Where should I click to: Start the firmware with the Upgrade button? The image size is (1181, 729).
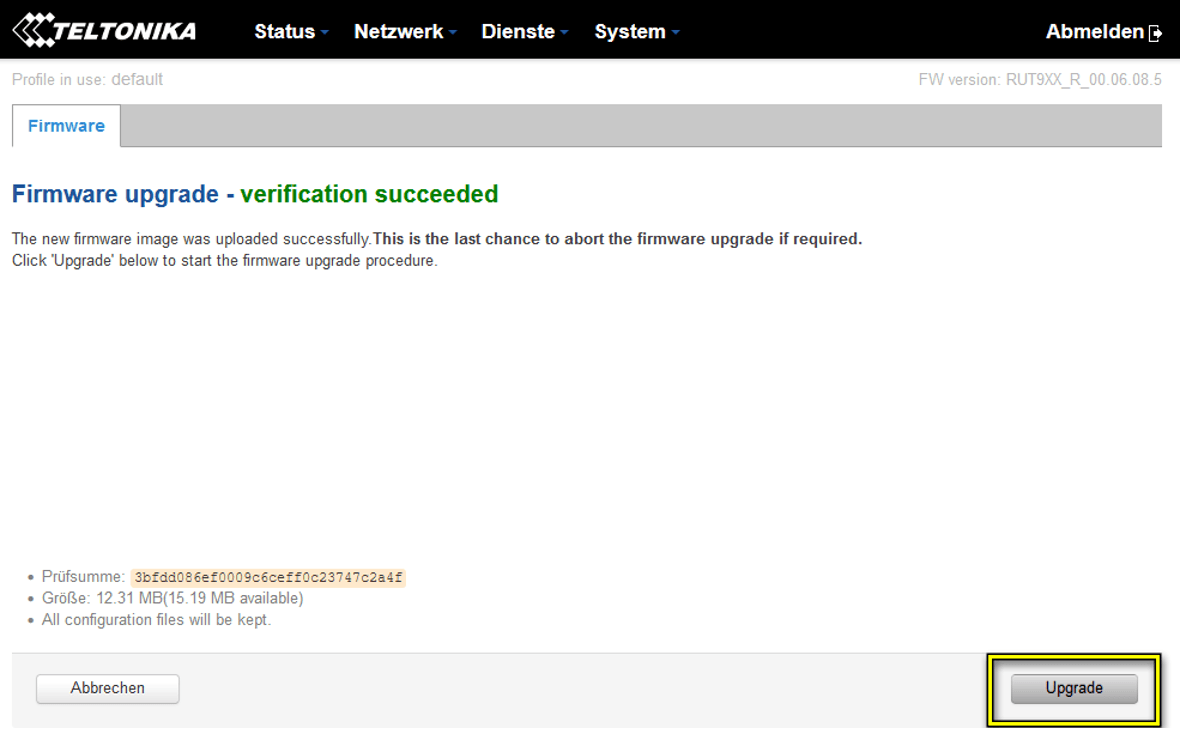(1074, 688)
